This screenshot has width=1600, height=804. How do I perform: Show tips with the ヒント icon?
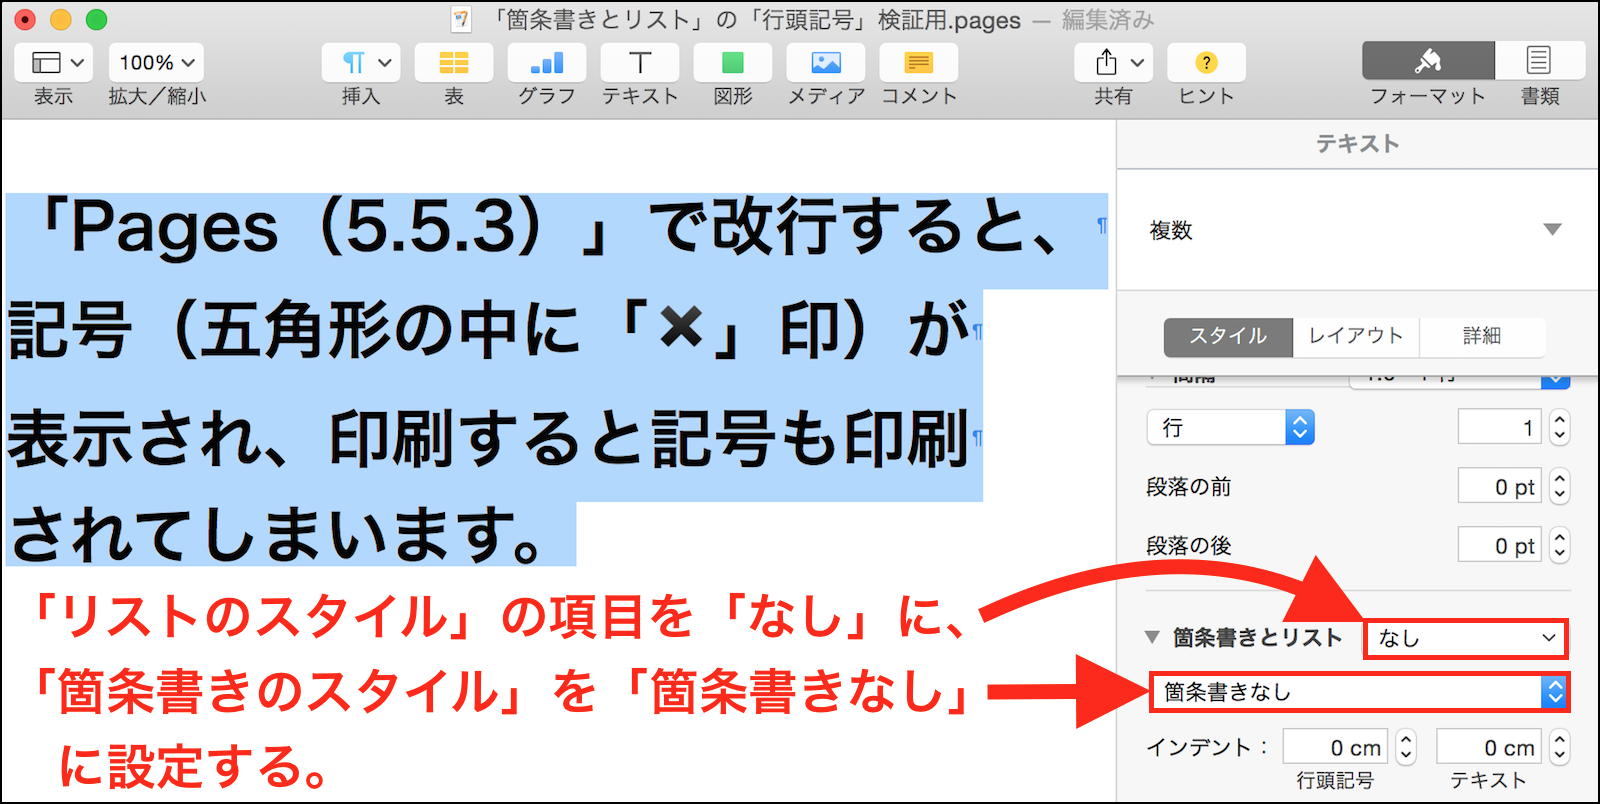(1207, 63)
